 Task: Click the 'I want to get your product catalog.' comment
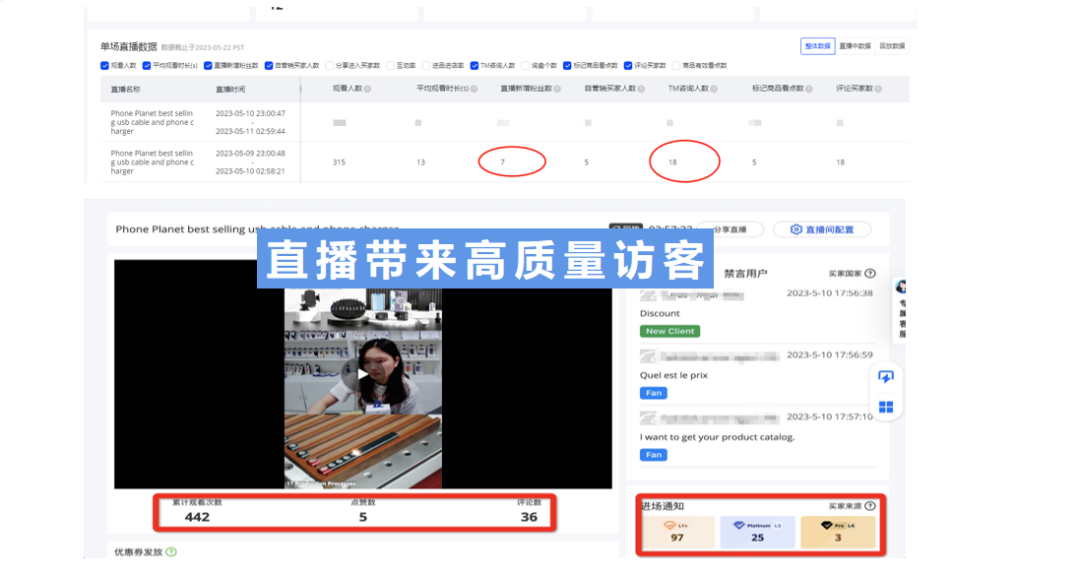[717, 437]
